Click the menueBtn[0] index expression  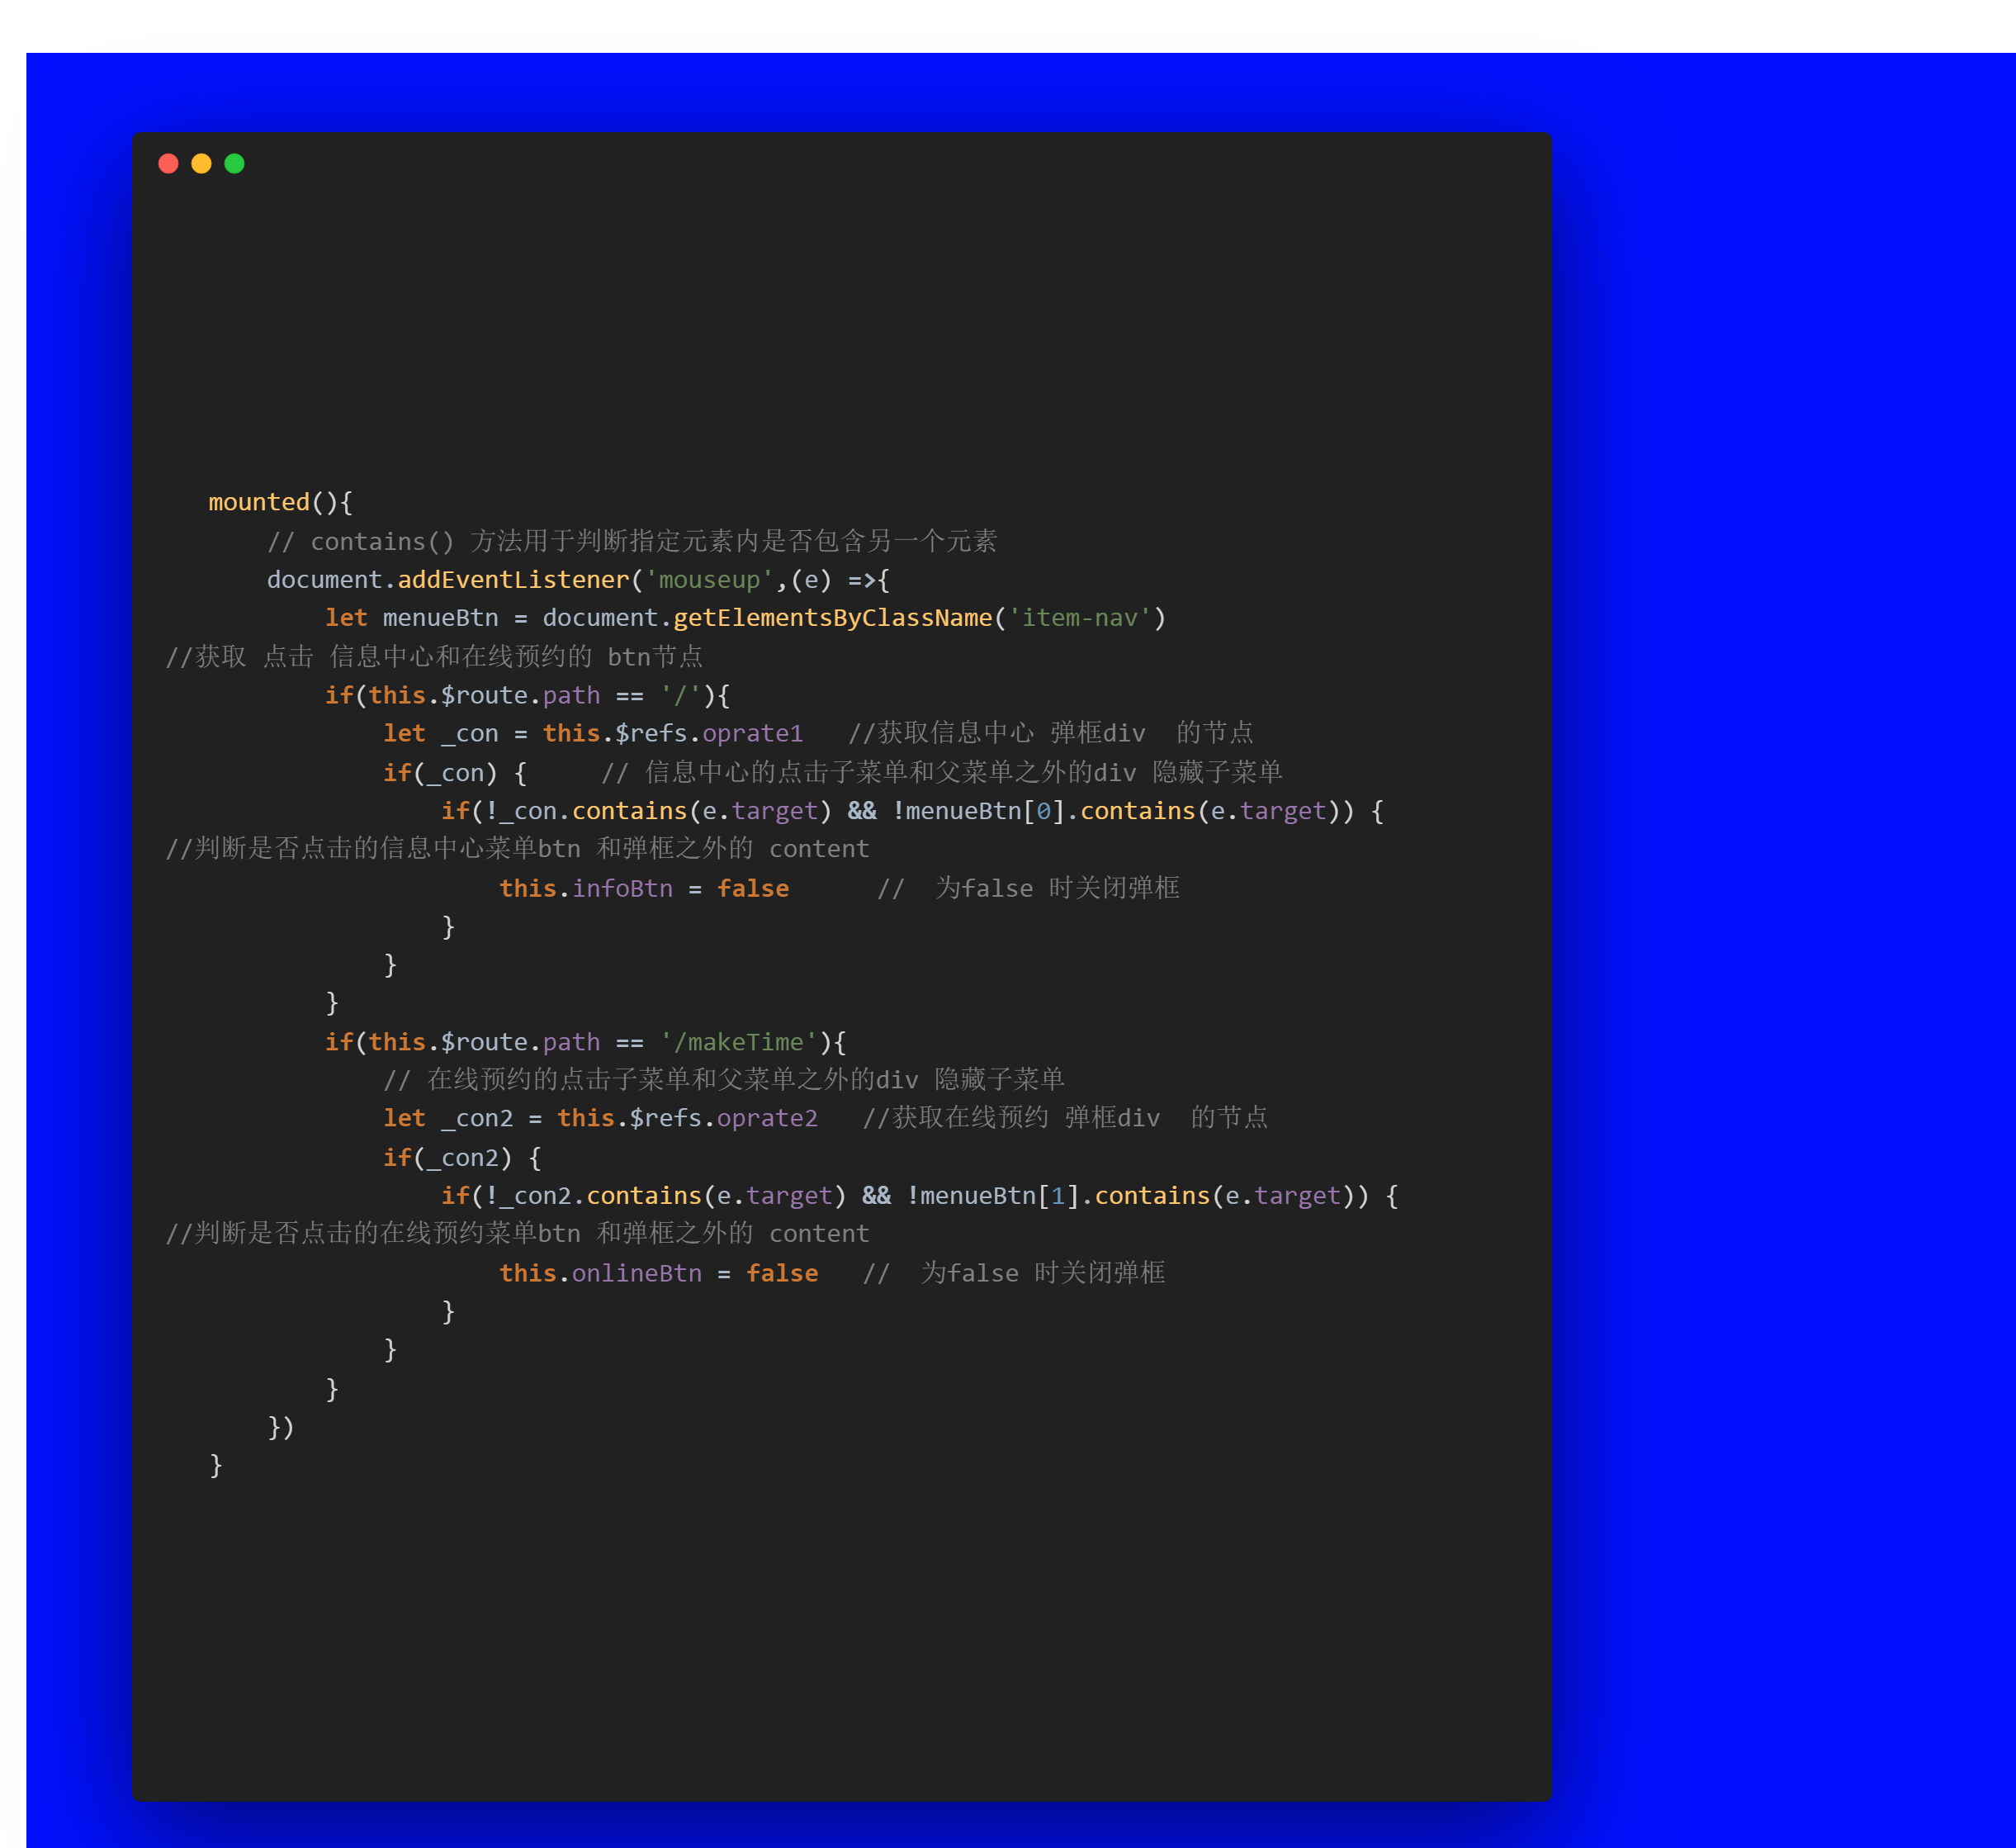coord(985,811)
